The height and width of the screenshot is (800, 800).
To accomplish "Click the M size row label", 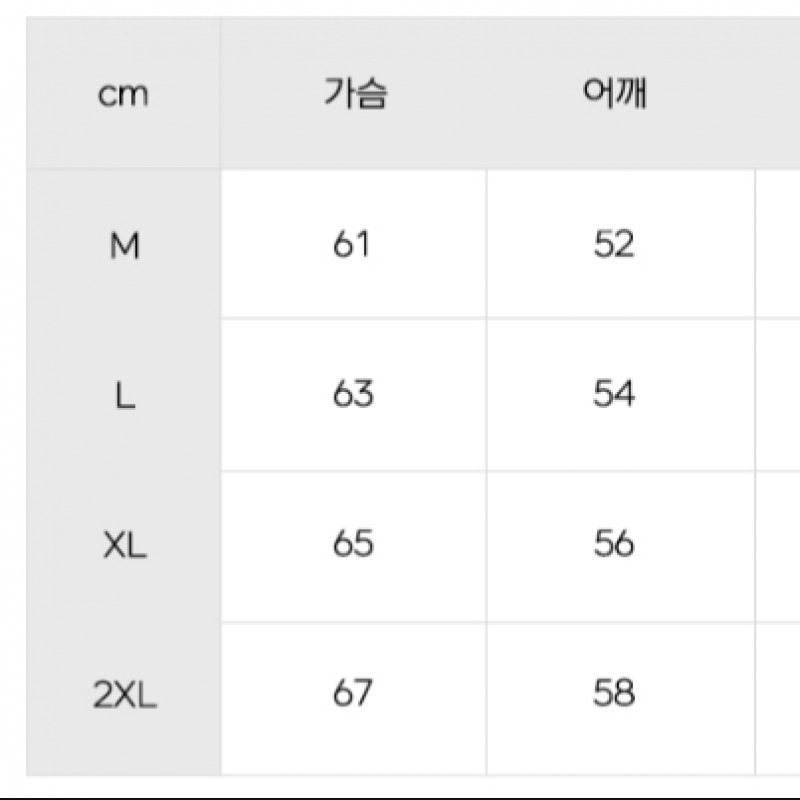I will click(x=123, y=245).
